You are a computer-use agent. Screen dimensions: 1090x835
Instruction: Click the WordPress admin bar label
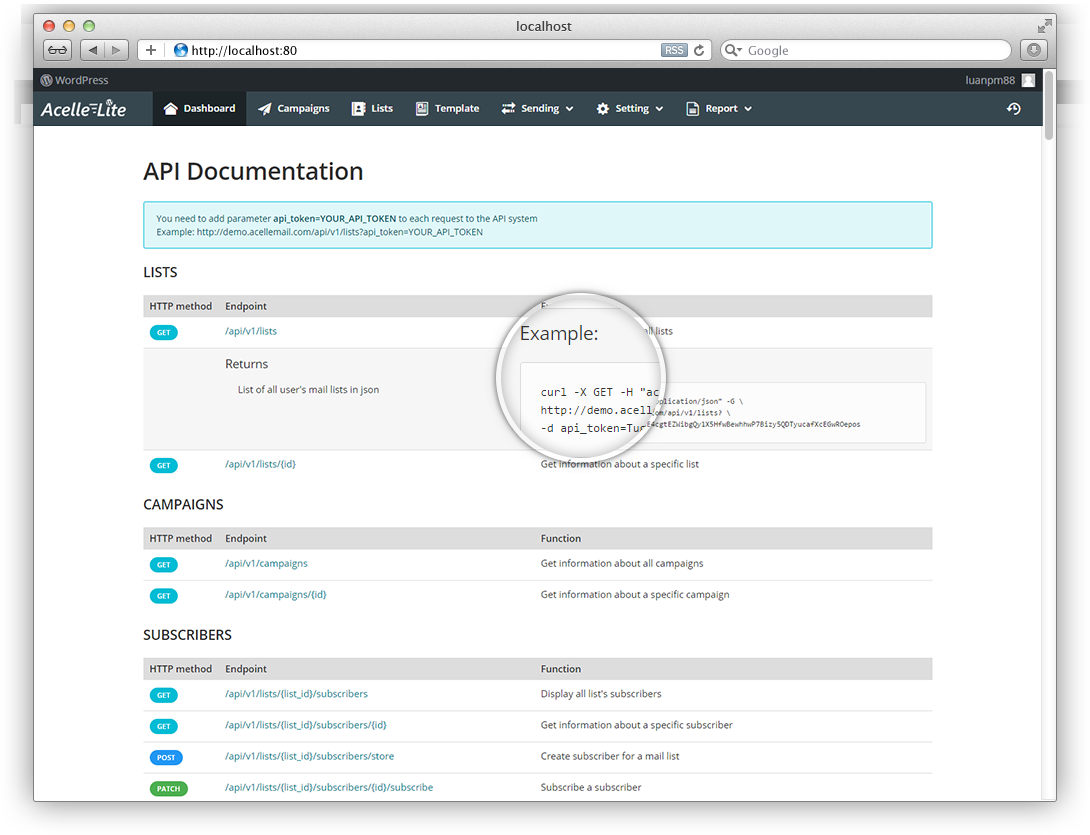point(81,80)
